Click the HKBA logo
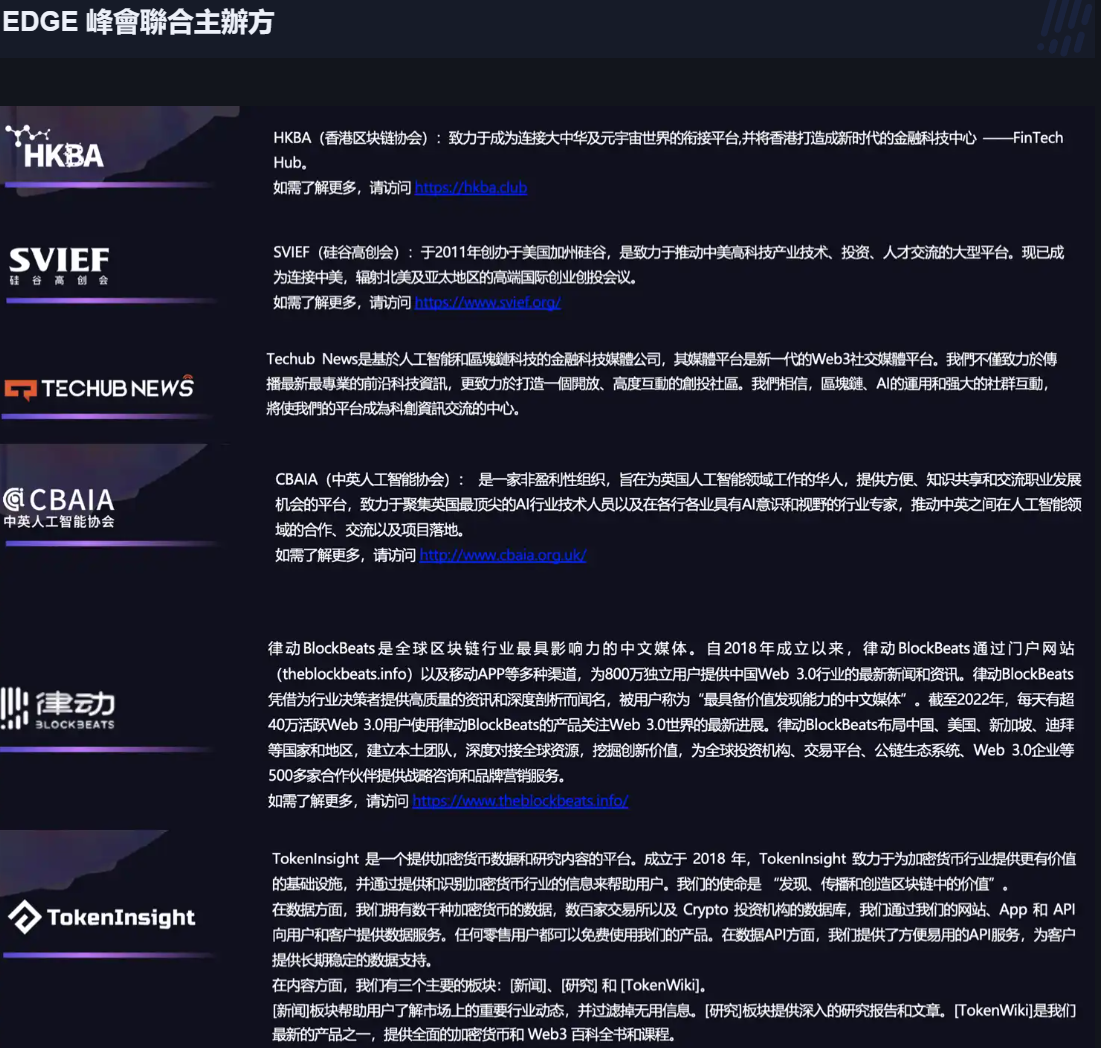 point(55,147)
